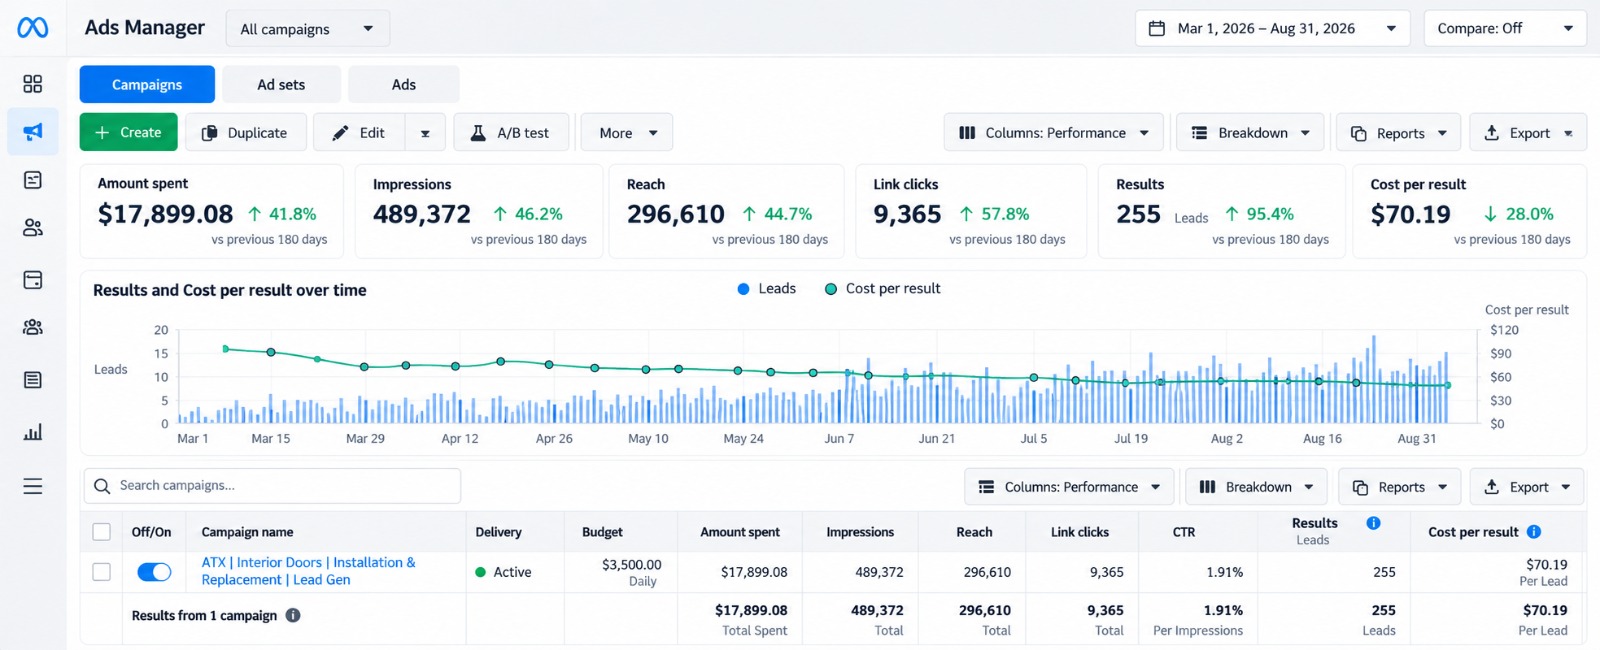Sort by Delivery column header
1600x650 pixels.
click(498, 532)
